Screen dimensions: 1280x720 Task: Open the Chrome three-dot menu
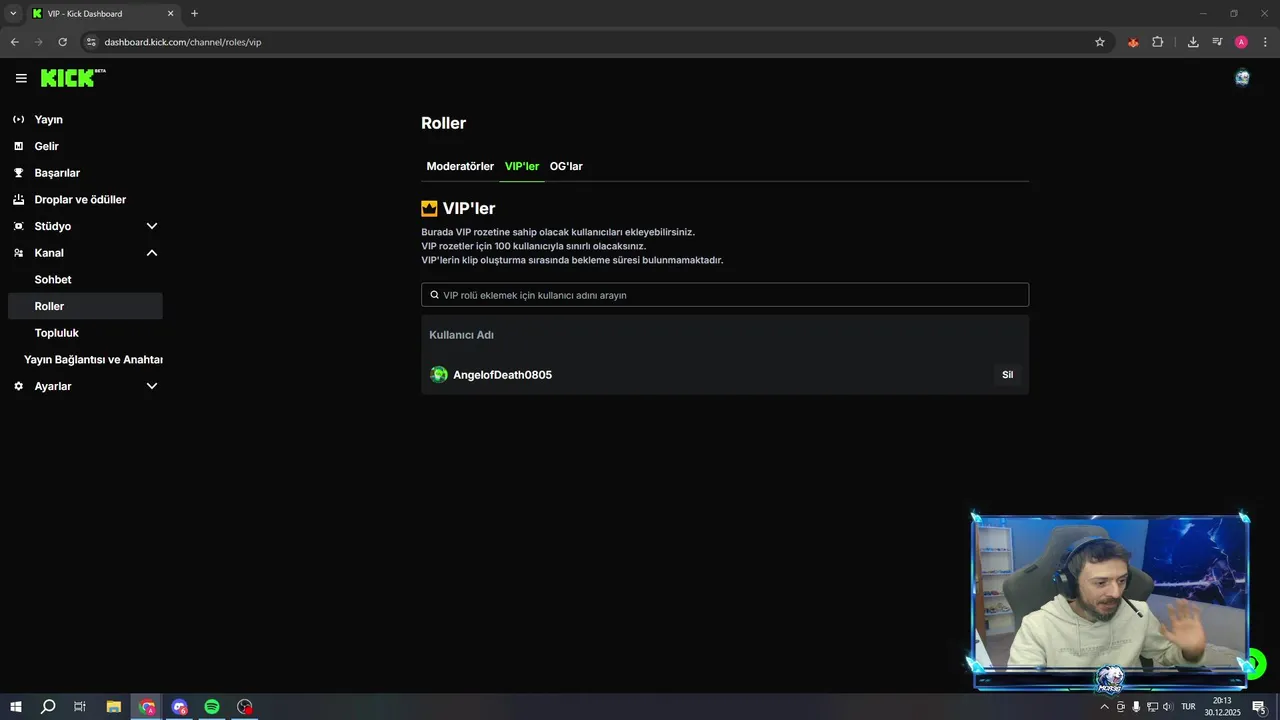[x=1265, y=42]
